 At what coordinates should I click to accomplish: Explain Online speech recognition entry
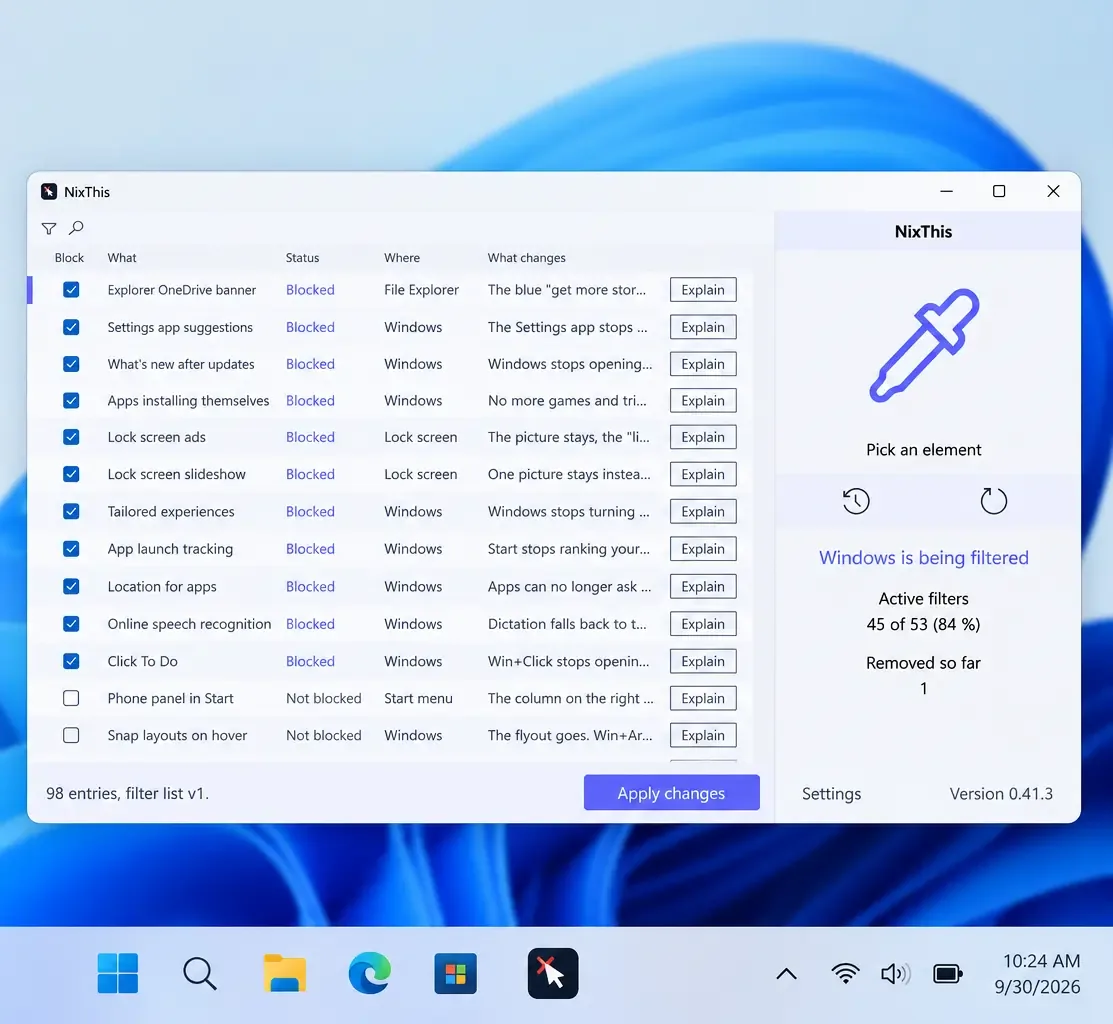tap(703, 624)
